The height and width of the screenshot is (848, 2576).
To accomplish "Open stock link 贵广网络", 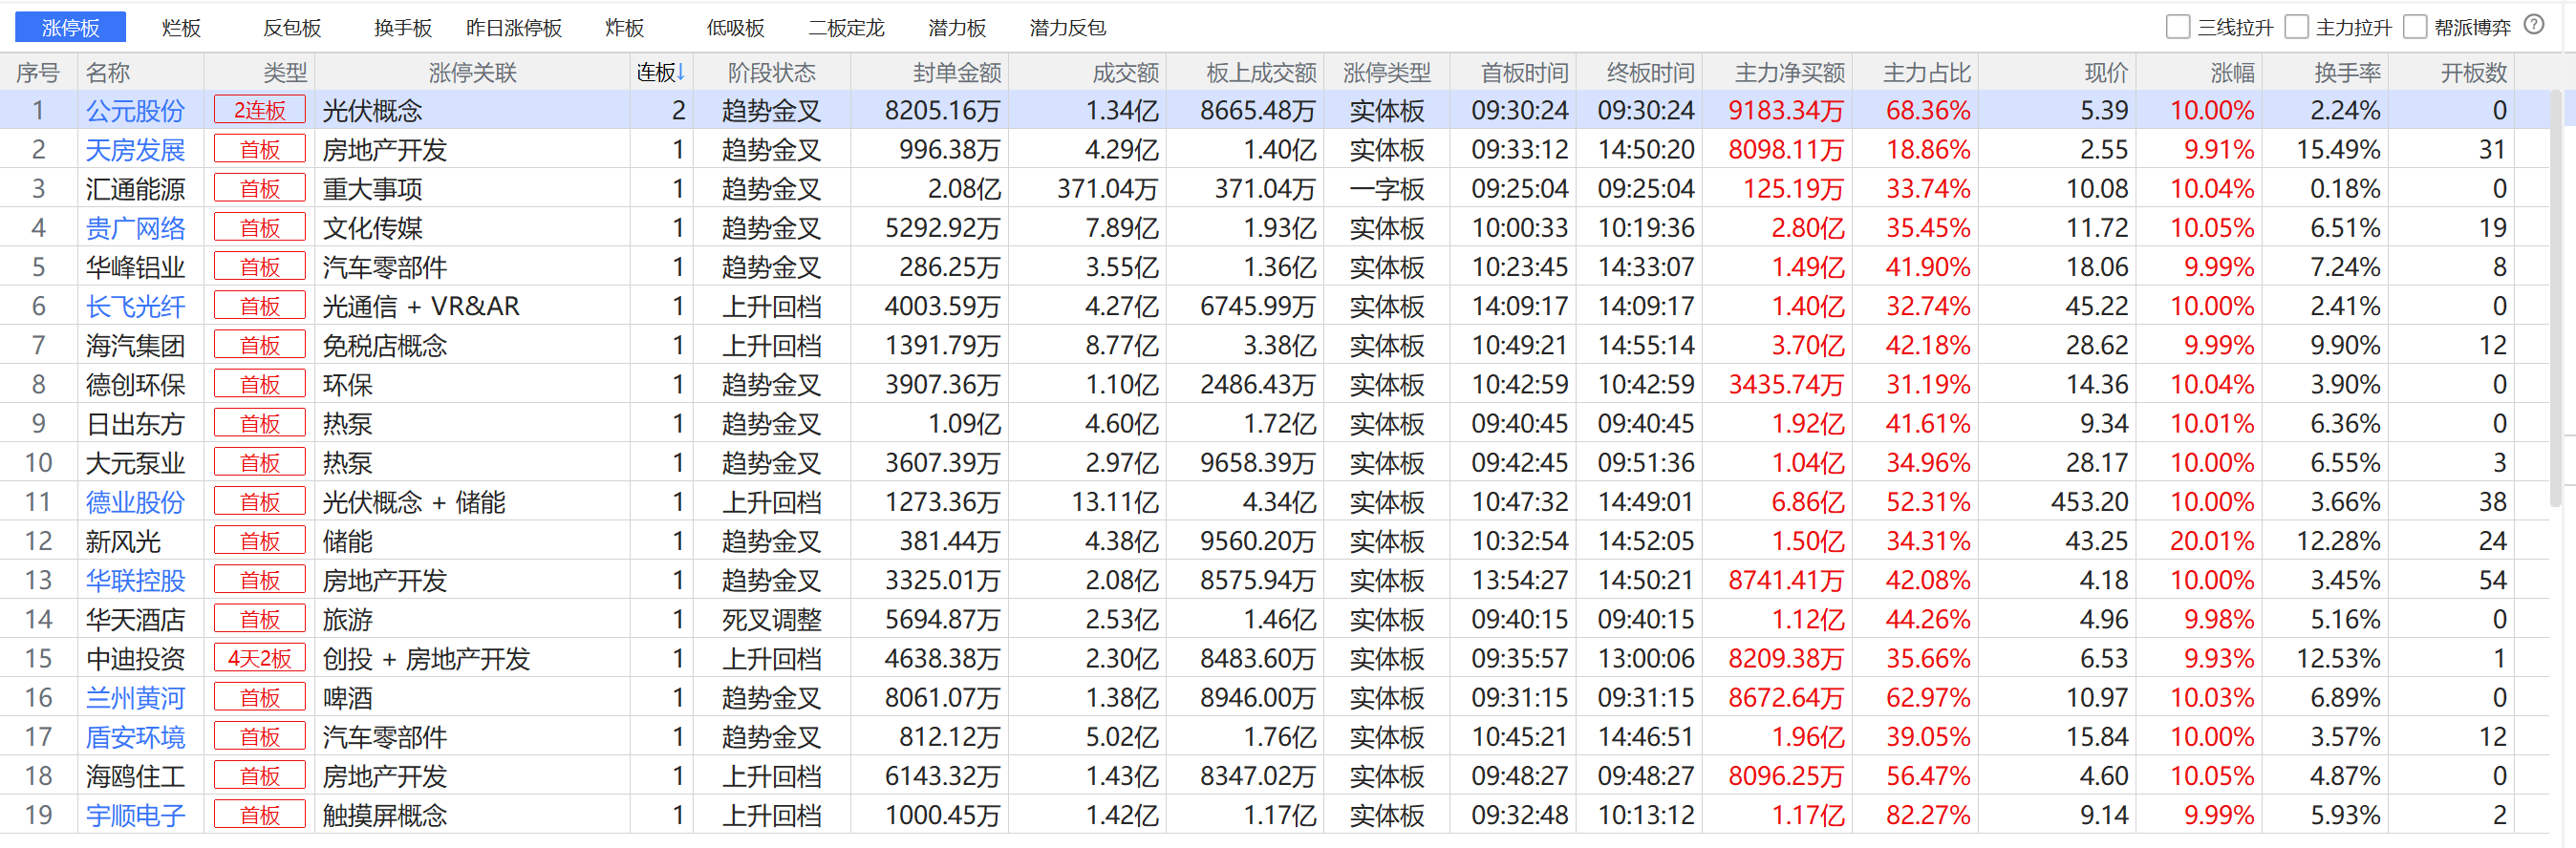I will point(135,228).
